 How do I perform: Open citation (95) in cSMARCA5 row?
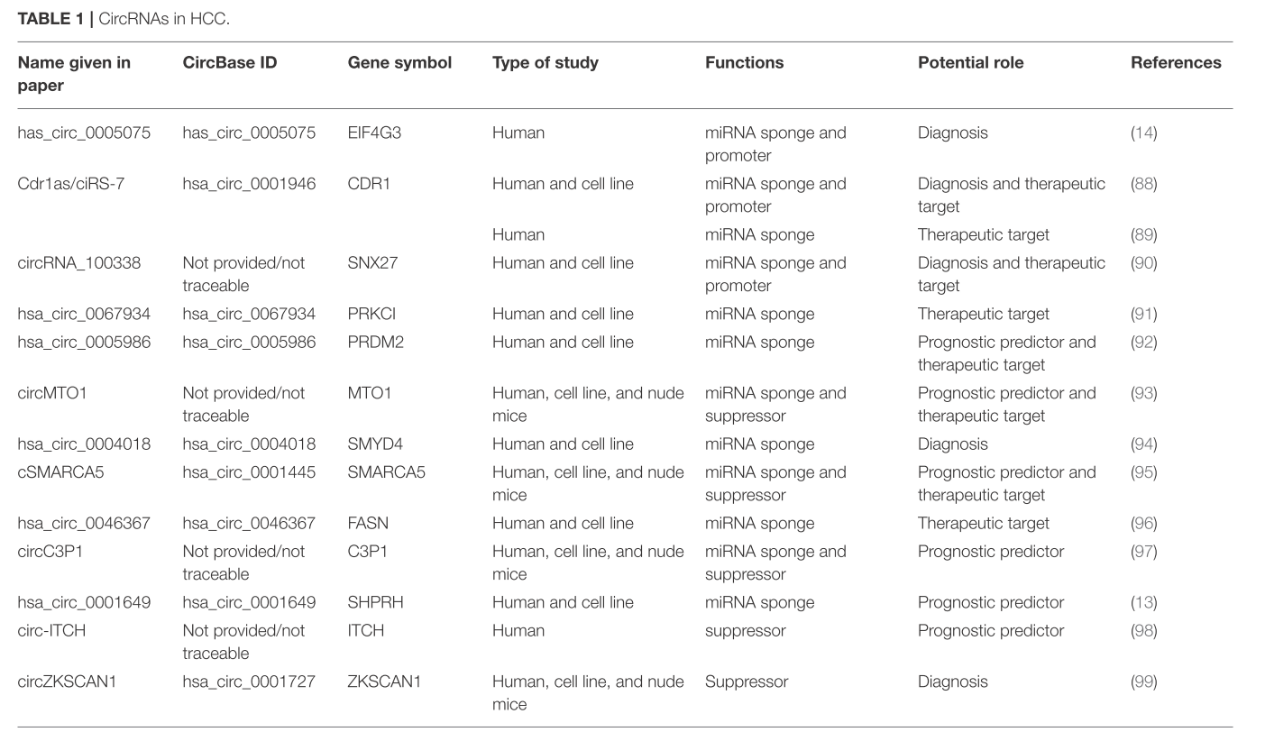click(x=1144, y=472)
